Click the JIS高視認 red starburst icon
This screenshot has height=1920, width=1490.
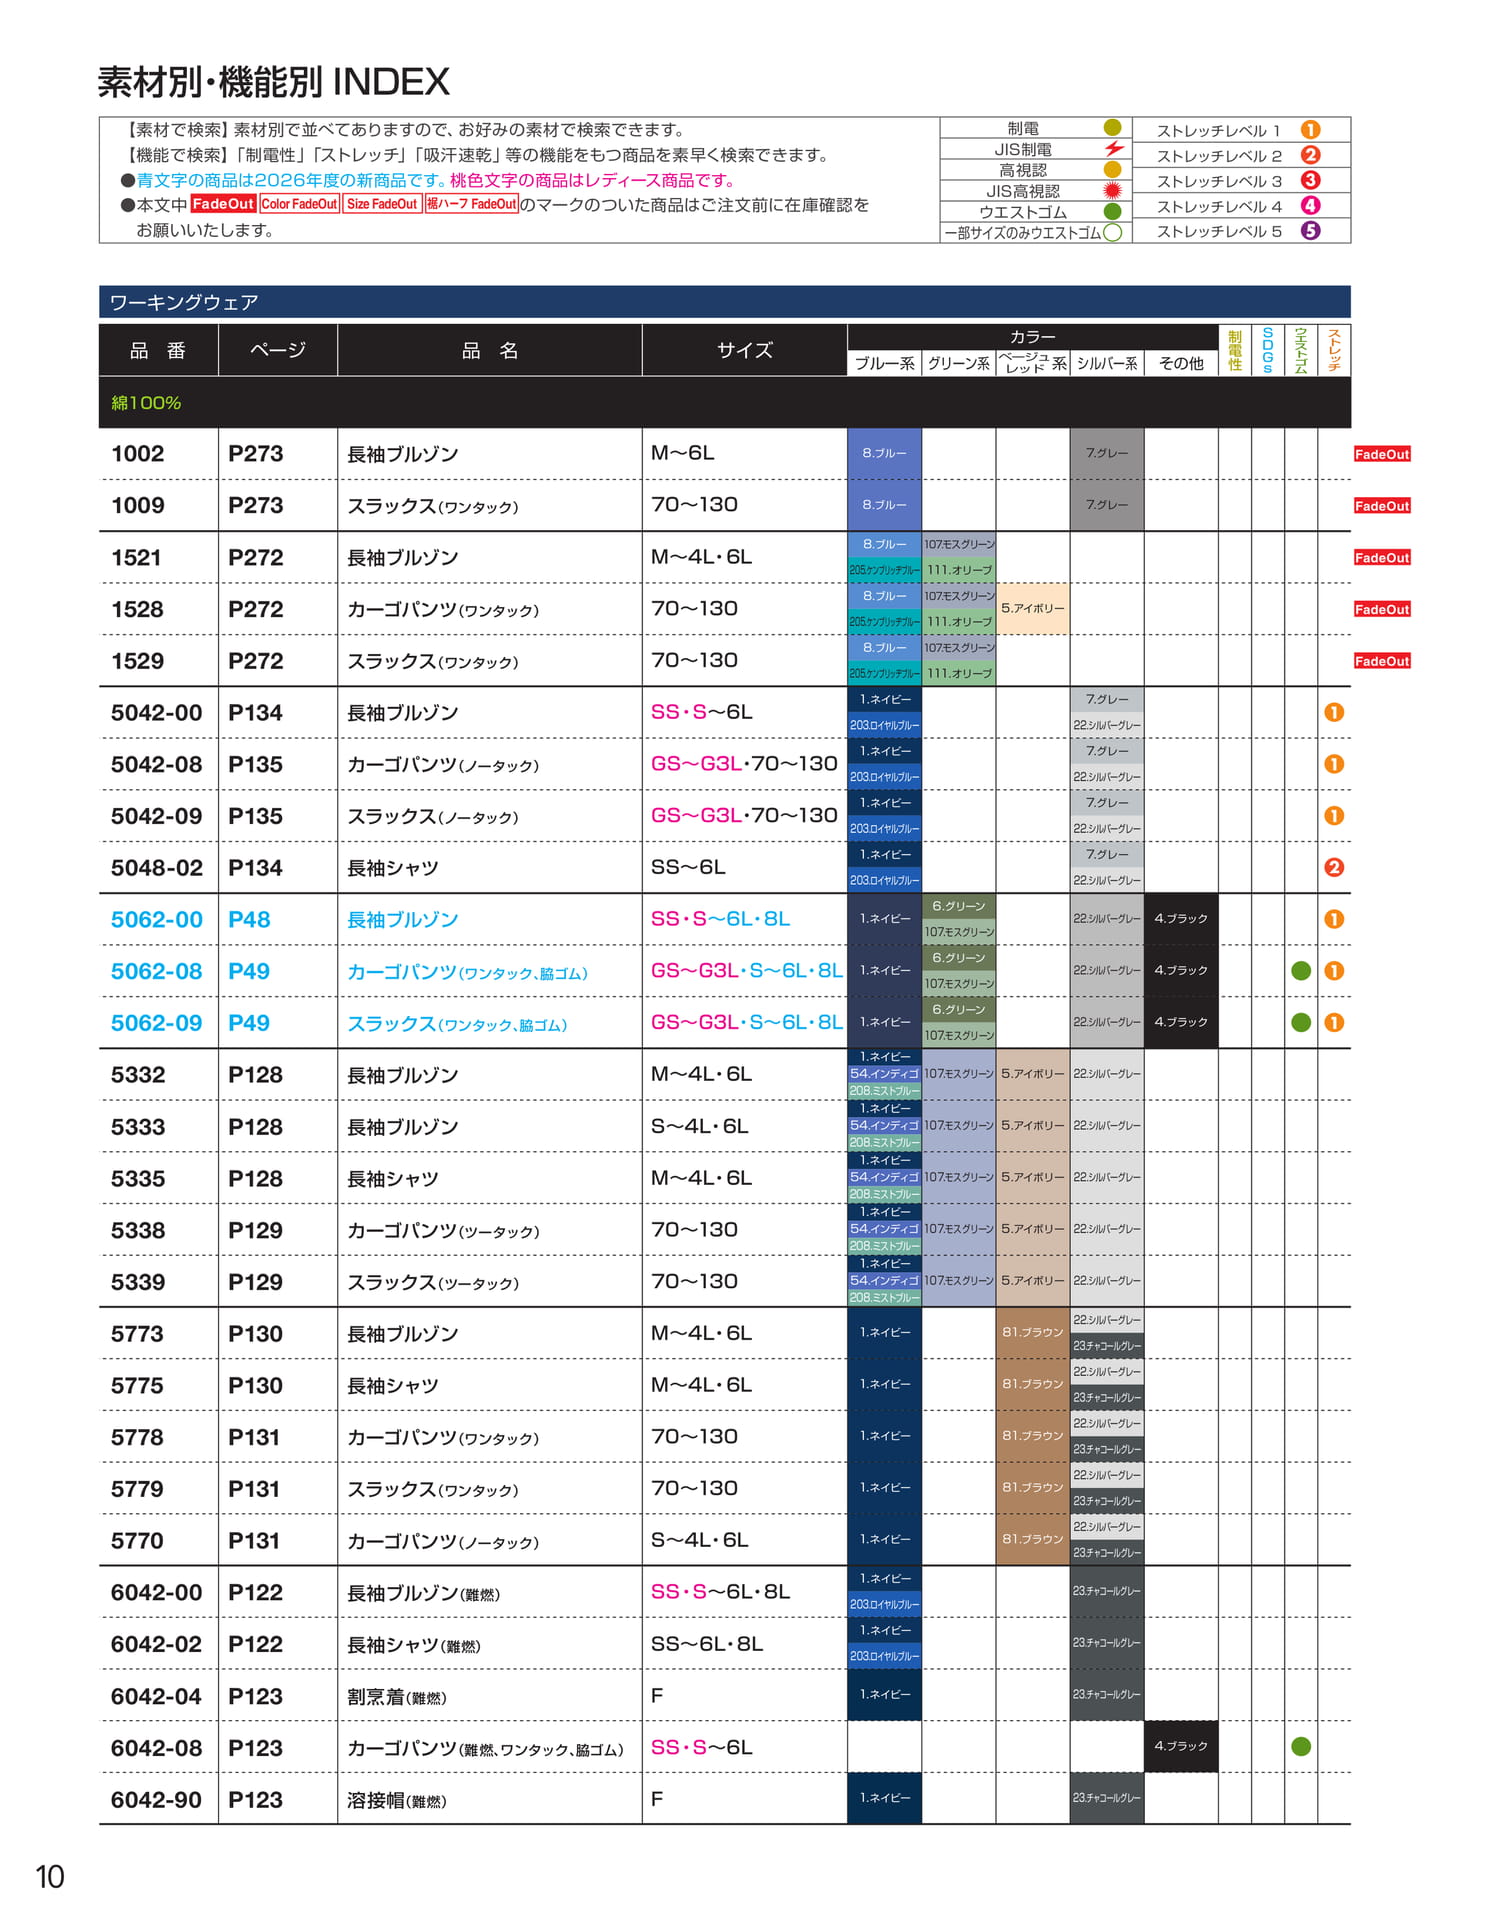pyautogui.click(x=1112, y=191)
